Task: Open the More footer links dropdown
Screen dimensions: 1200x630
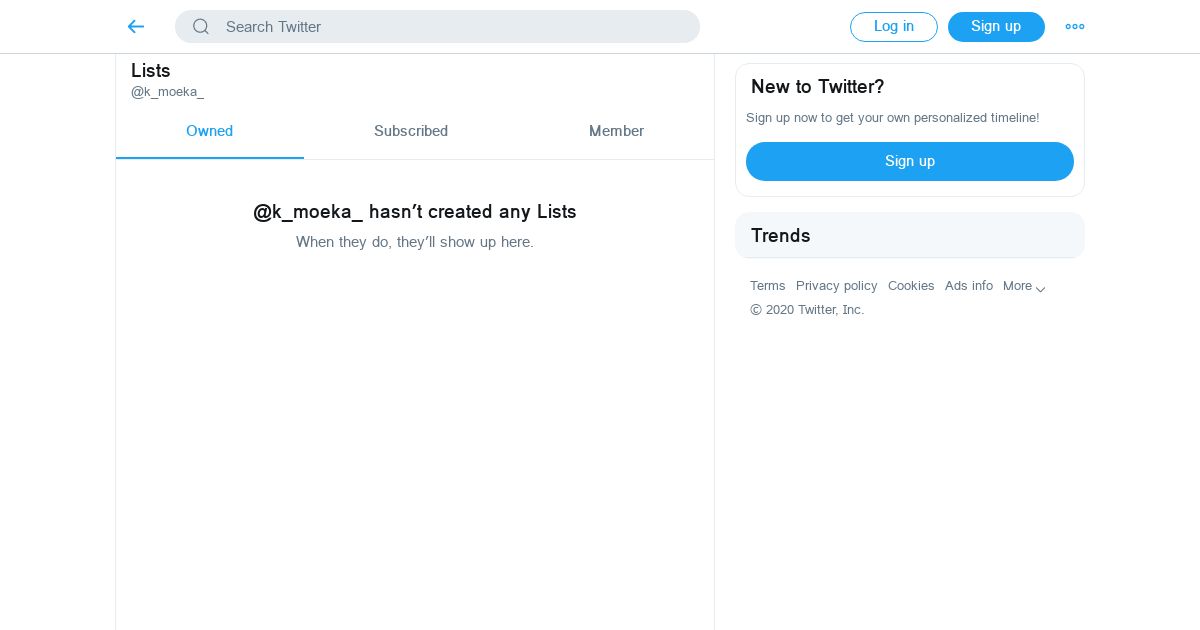Action: (1024, 286)
